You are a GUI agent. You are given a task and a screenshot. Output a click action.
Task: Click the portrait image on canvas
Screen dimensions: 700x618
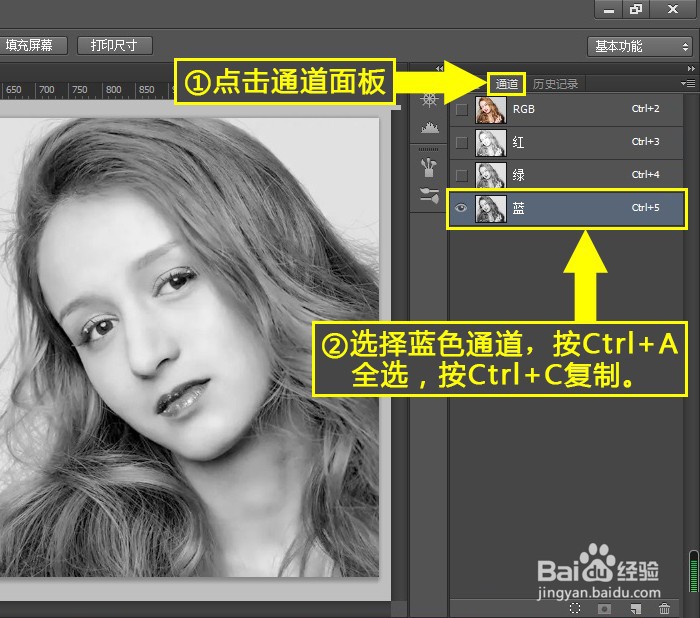coord(189,347)
